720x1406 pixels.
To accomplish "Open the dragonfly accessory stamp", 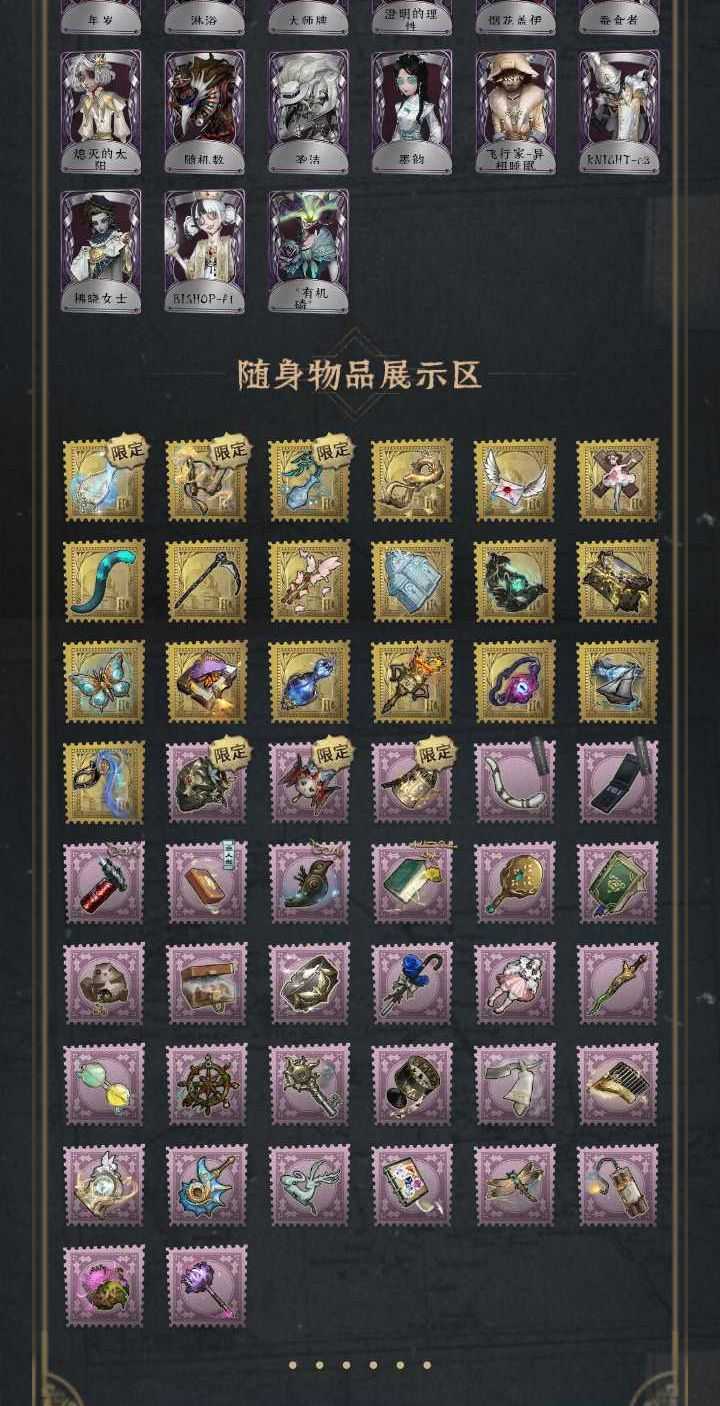I will tap(515, 1186).
